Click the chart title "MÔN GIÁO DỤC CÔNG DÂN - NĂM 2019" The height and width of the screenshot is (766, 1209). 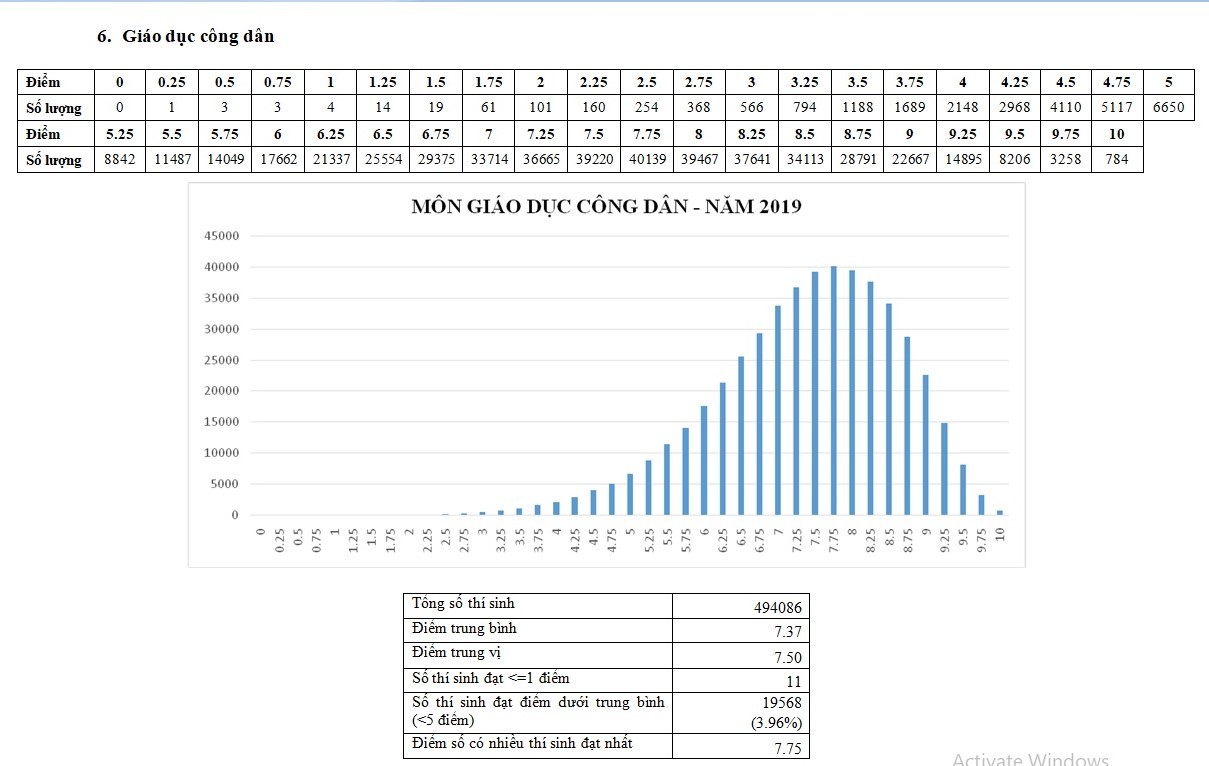coord(606,208)
